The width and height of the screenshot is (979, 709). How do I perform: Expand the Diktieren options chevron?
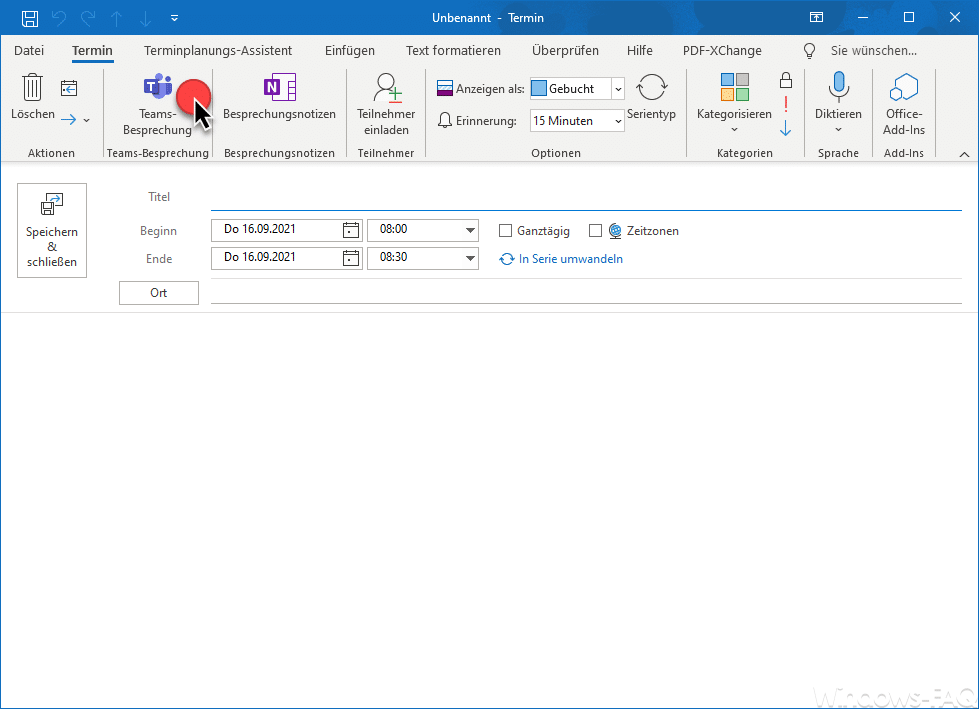point(839,130)
